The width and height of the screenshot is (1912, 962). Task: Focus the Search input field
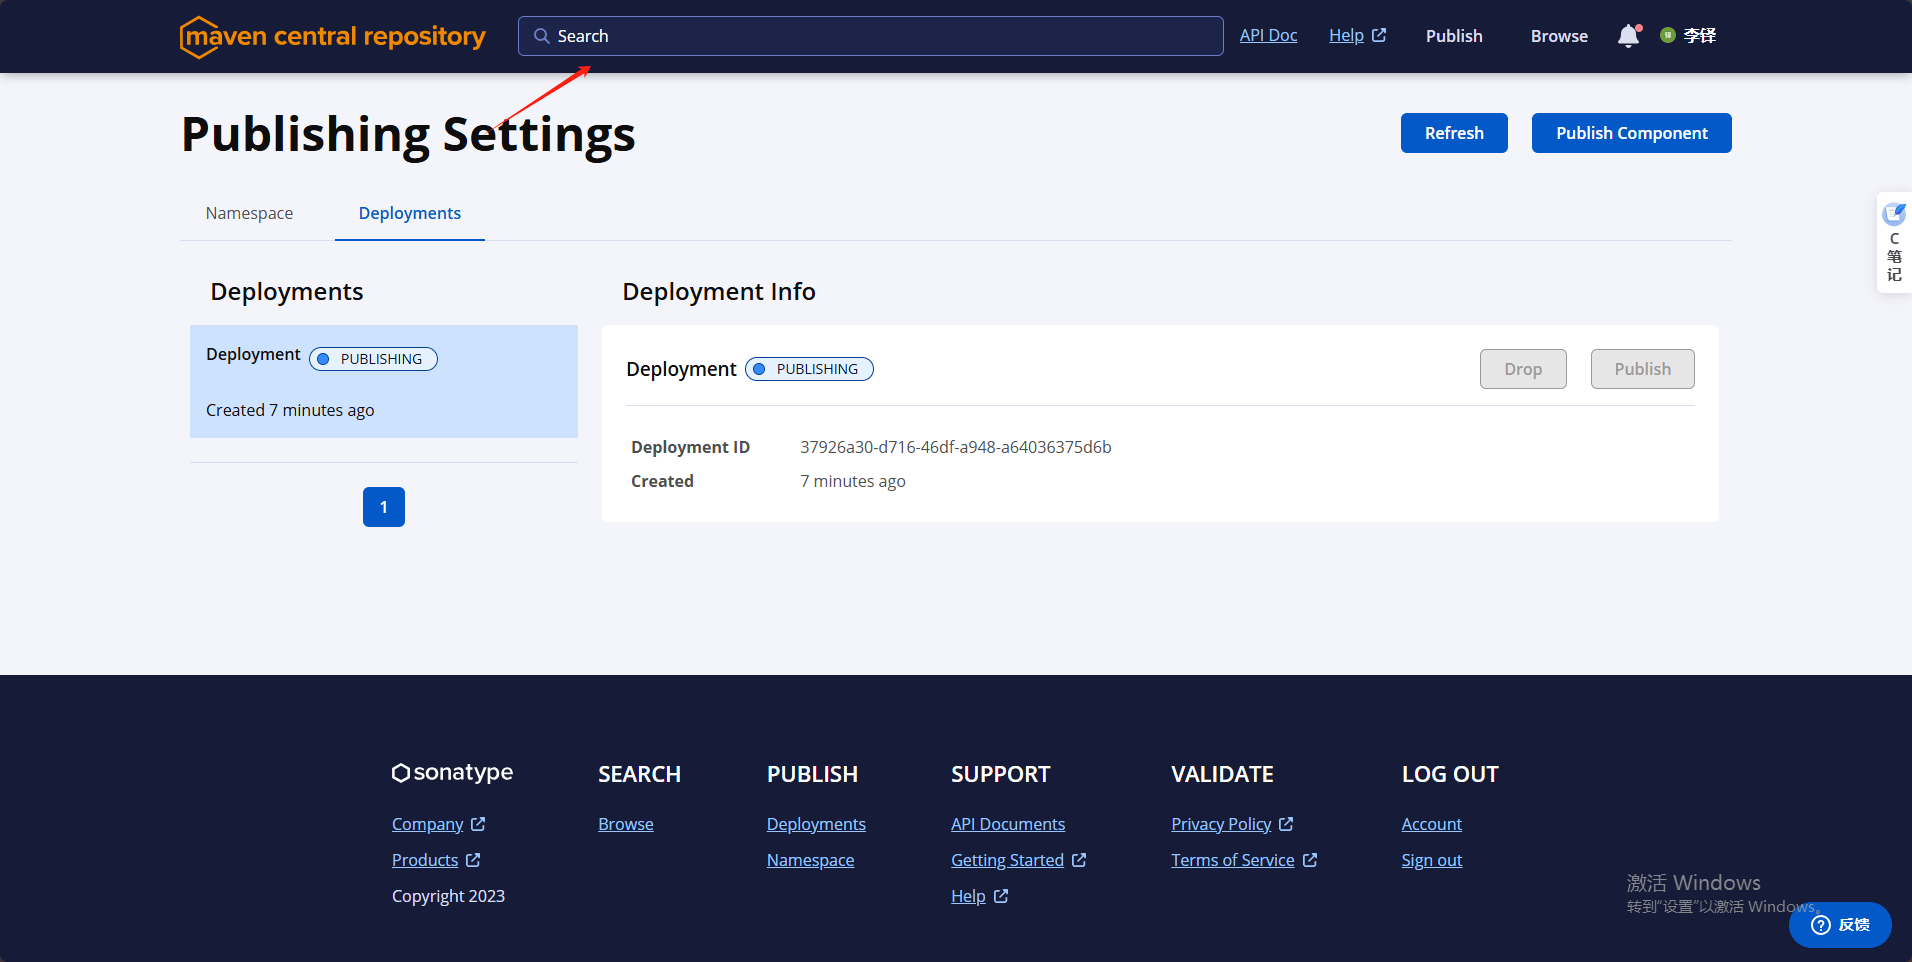click(x=870, y=36)
